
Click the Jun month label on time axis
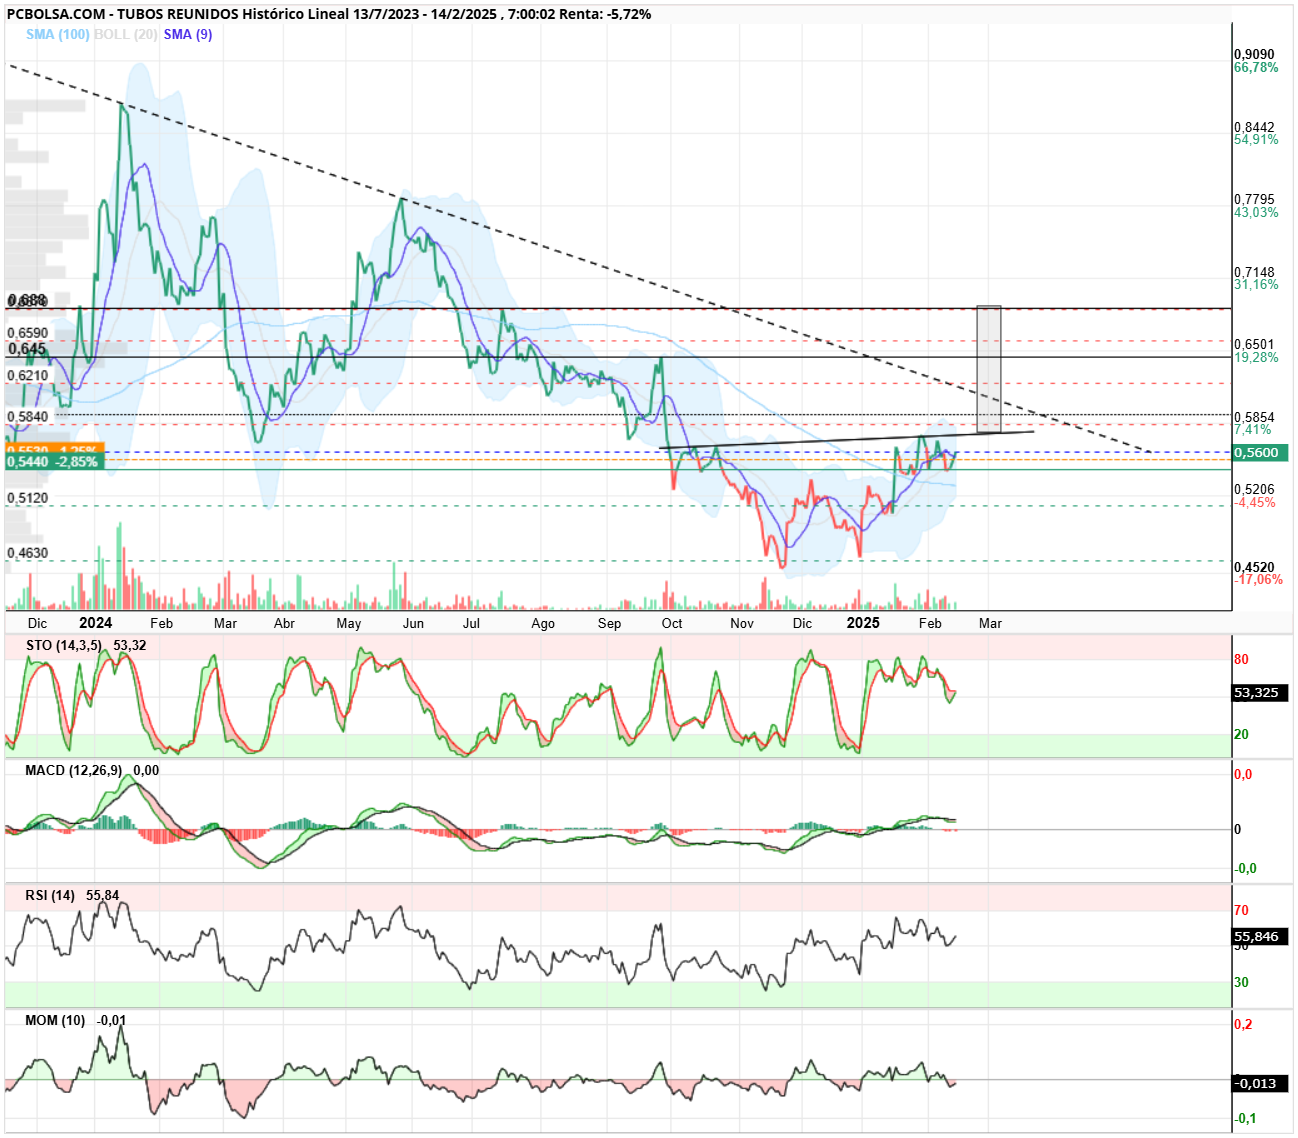point(413,623)
